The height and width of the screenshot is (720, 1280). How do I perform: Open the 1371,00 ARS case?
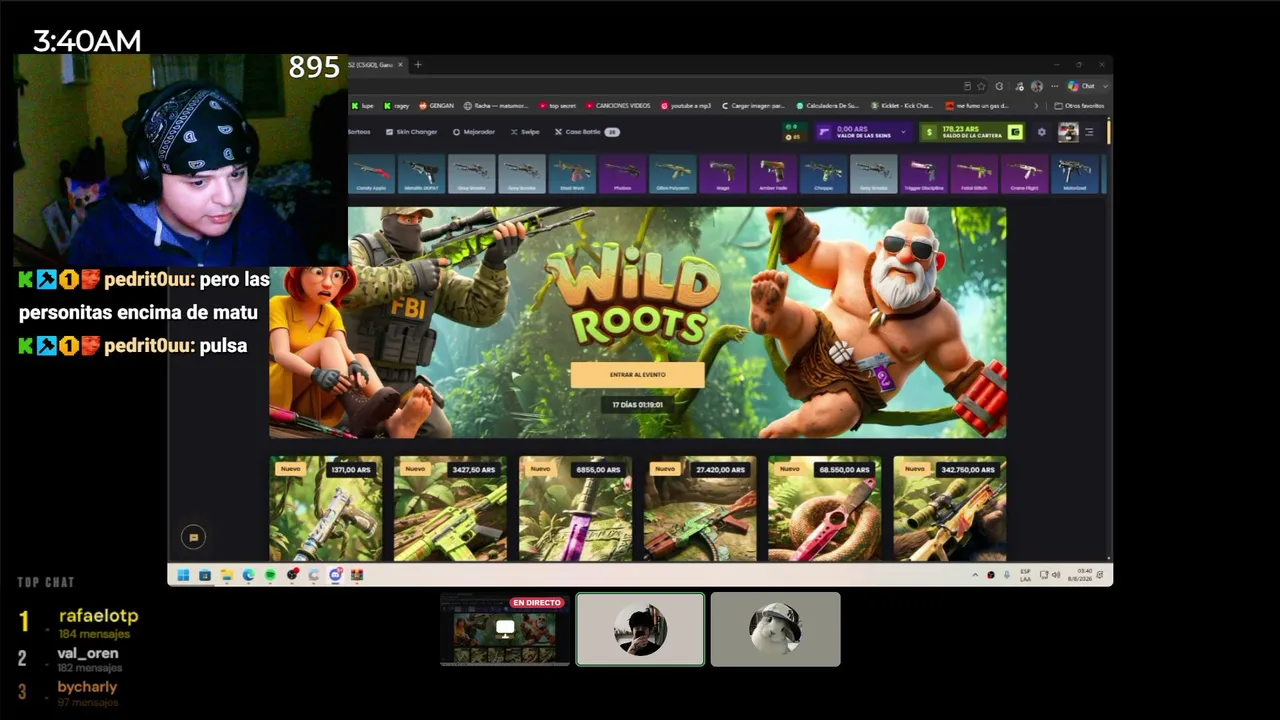[325, 508]
